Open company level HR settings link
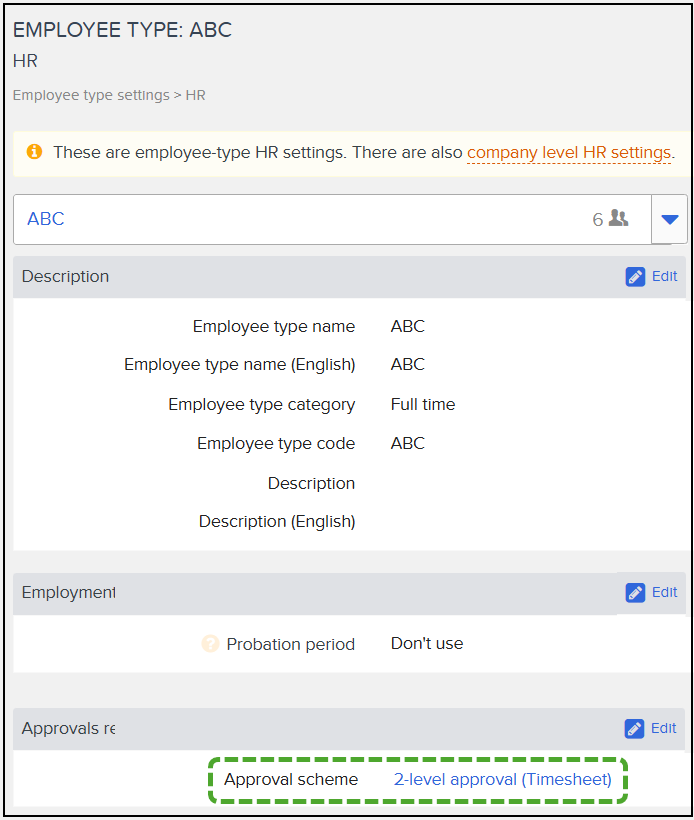Image resolution: width=694 pixels, height=820 pixels. click(568, 153)
